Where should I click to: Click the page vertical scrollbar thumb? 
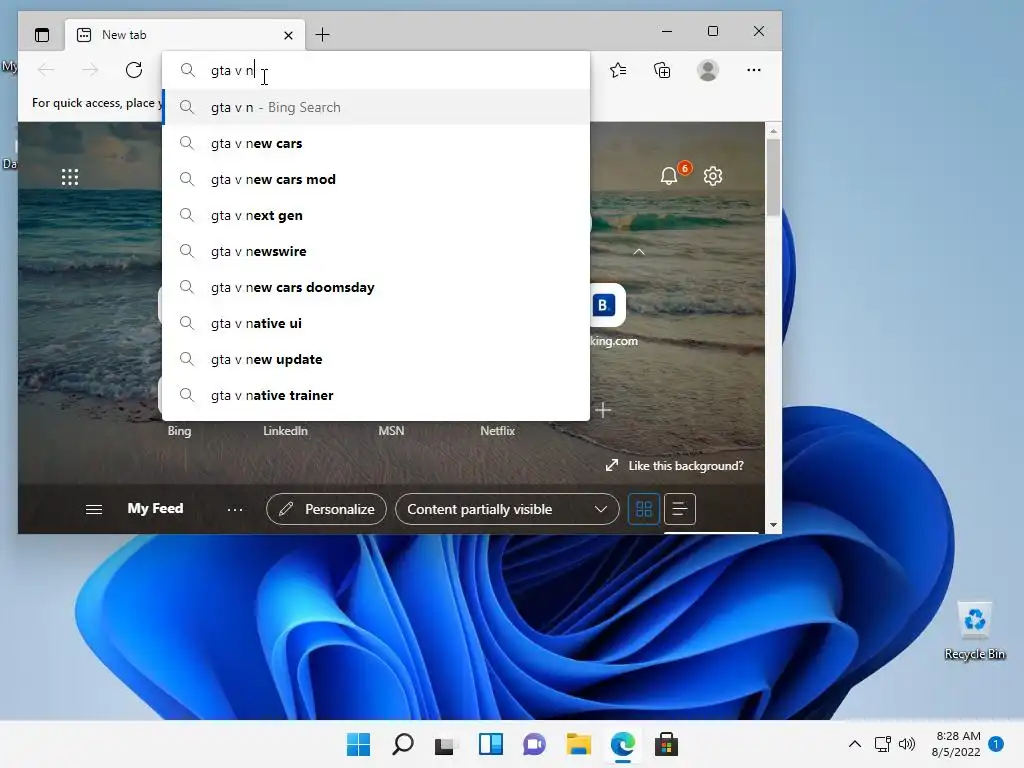point(773,177)
